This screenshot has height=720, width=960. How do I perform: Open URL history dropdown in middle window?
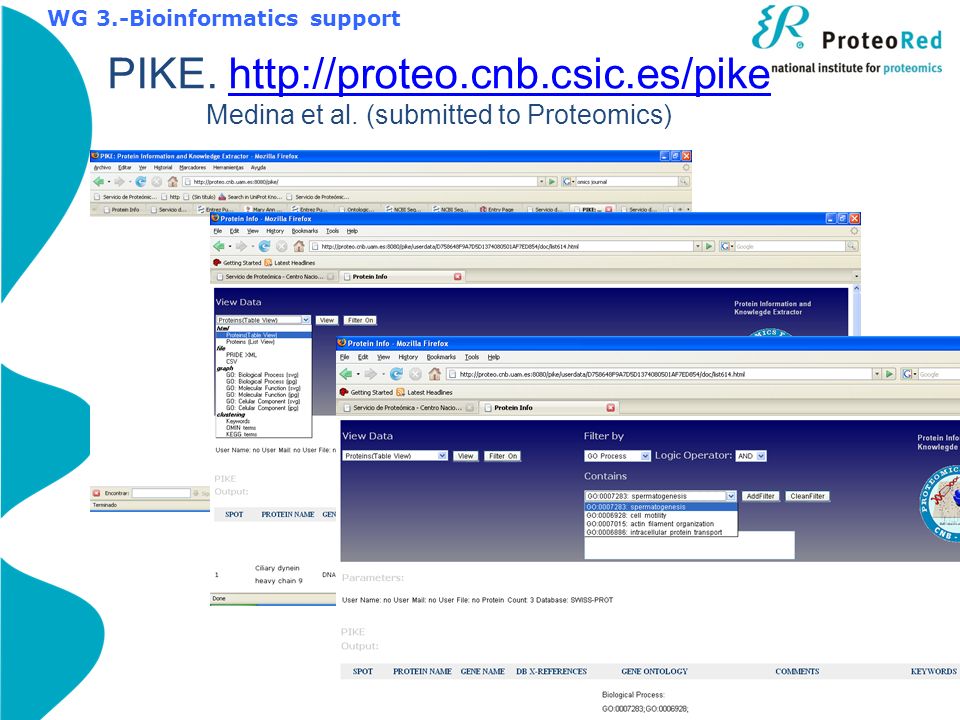(698, 246)
